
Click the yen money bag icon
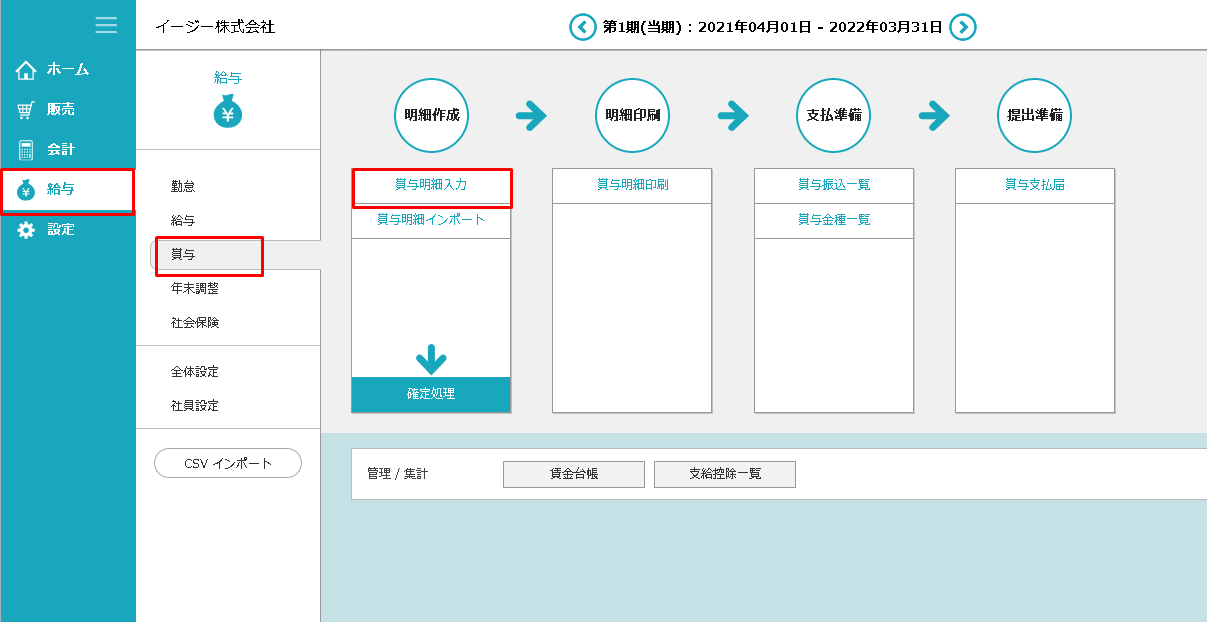[x=228, y=112]
